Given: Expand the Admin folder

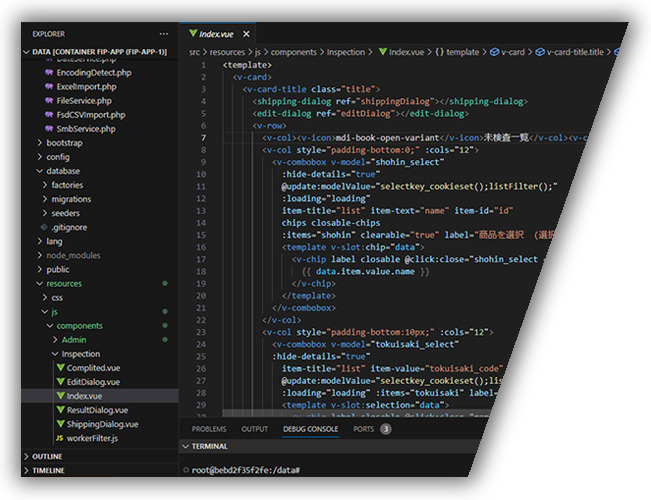Looking at the screenshot, I should (55, 340).
